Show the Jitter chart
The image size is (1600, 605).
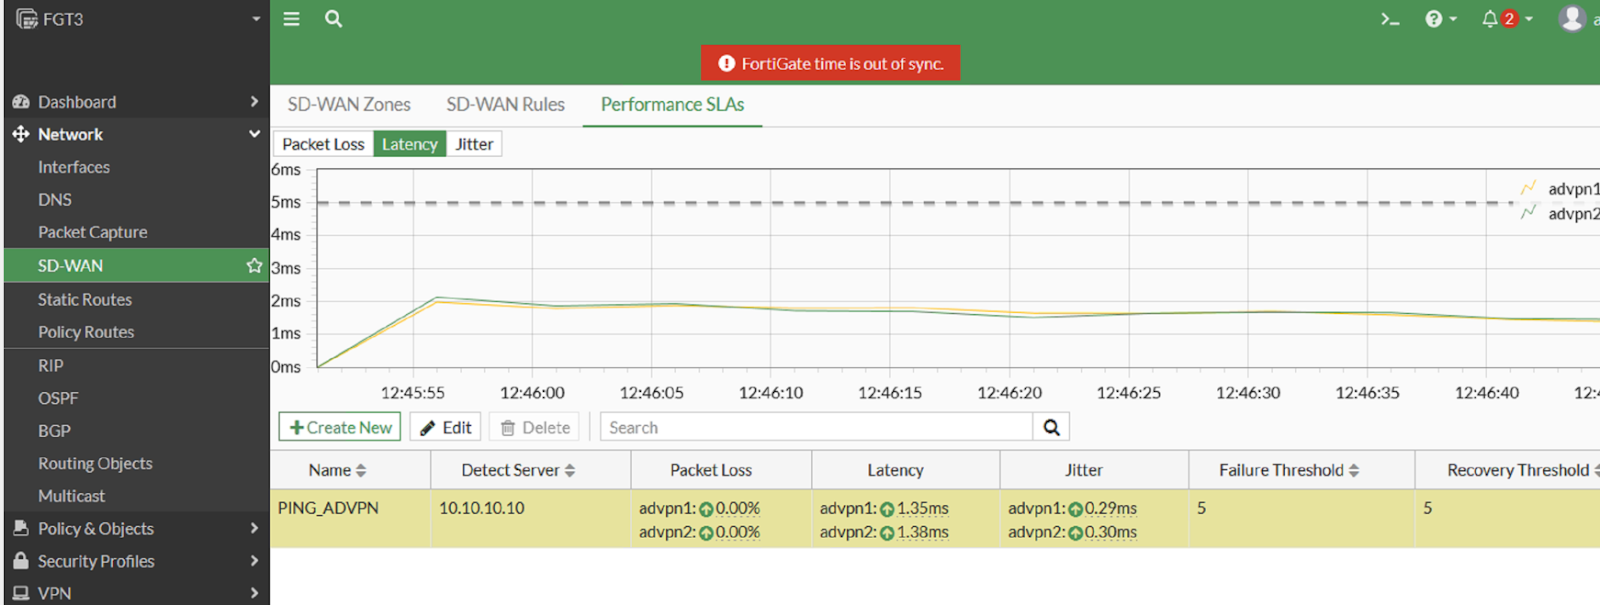474,144
